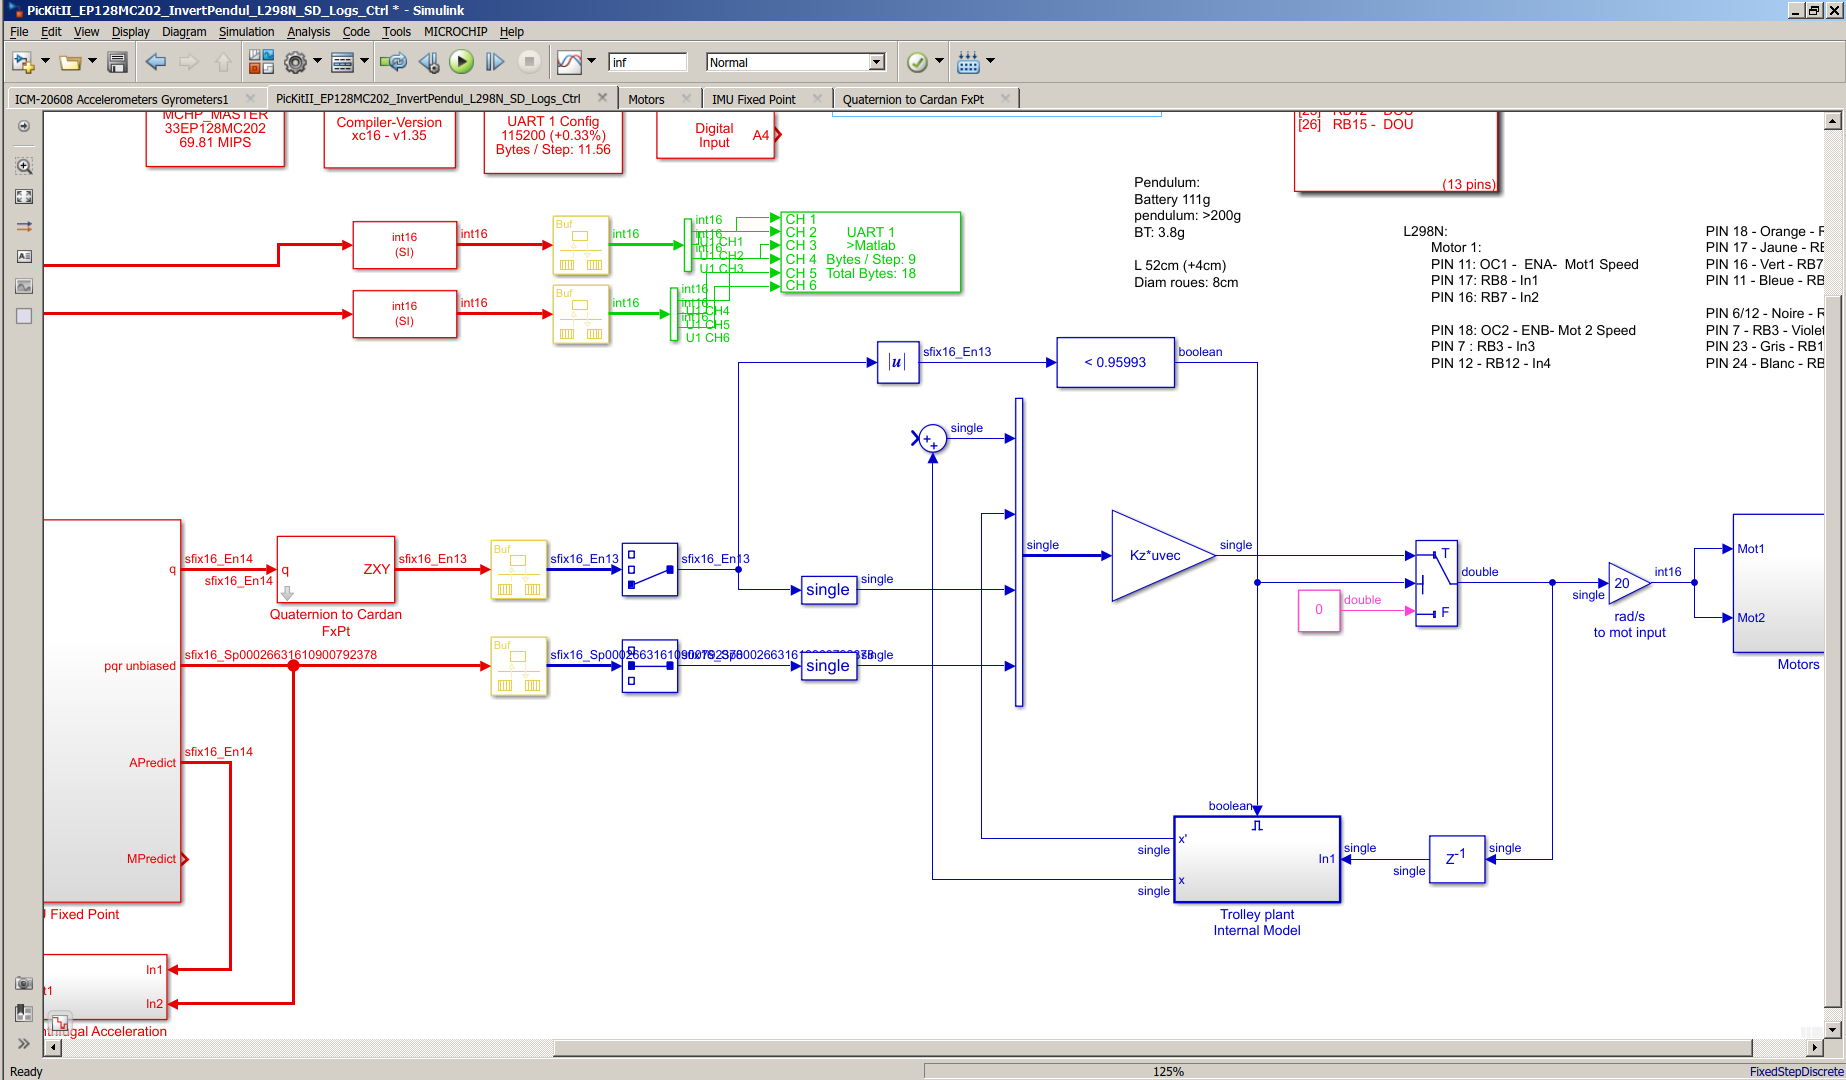Stop the running simulation

click(529, 61)
